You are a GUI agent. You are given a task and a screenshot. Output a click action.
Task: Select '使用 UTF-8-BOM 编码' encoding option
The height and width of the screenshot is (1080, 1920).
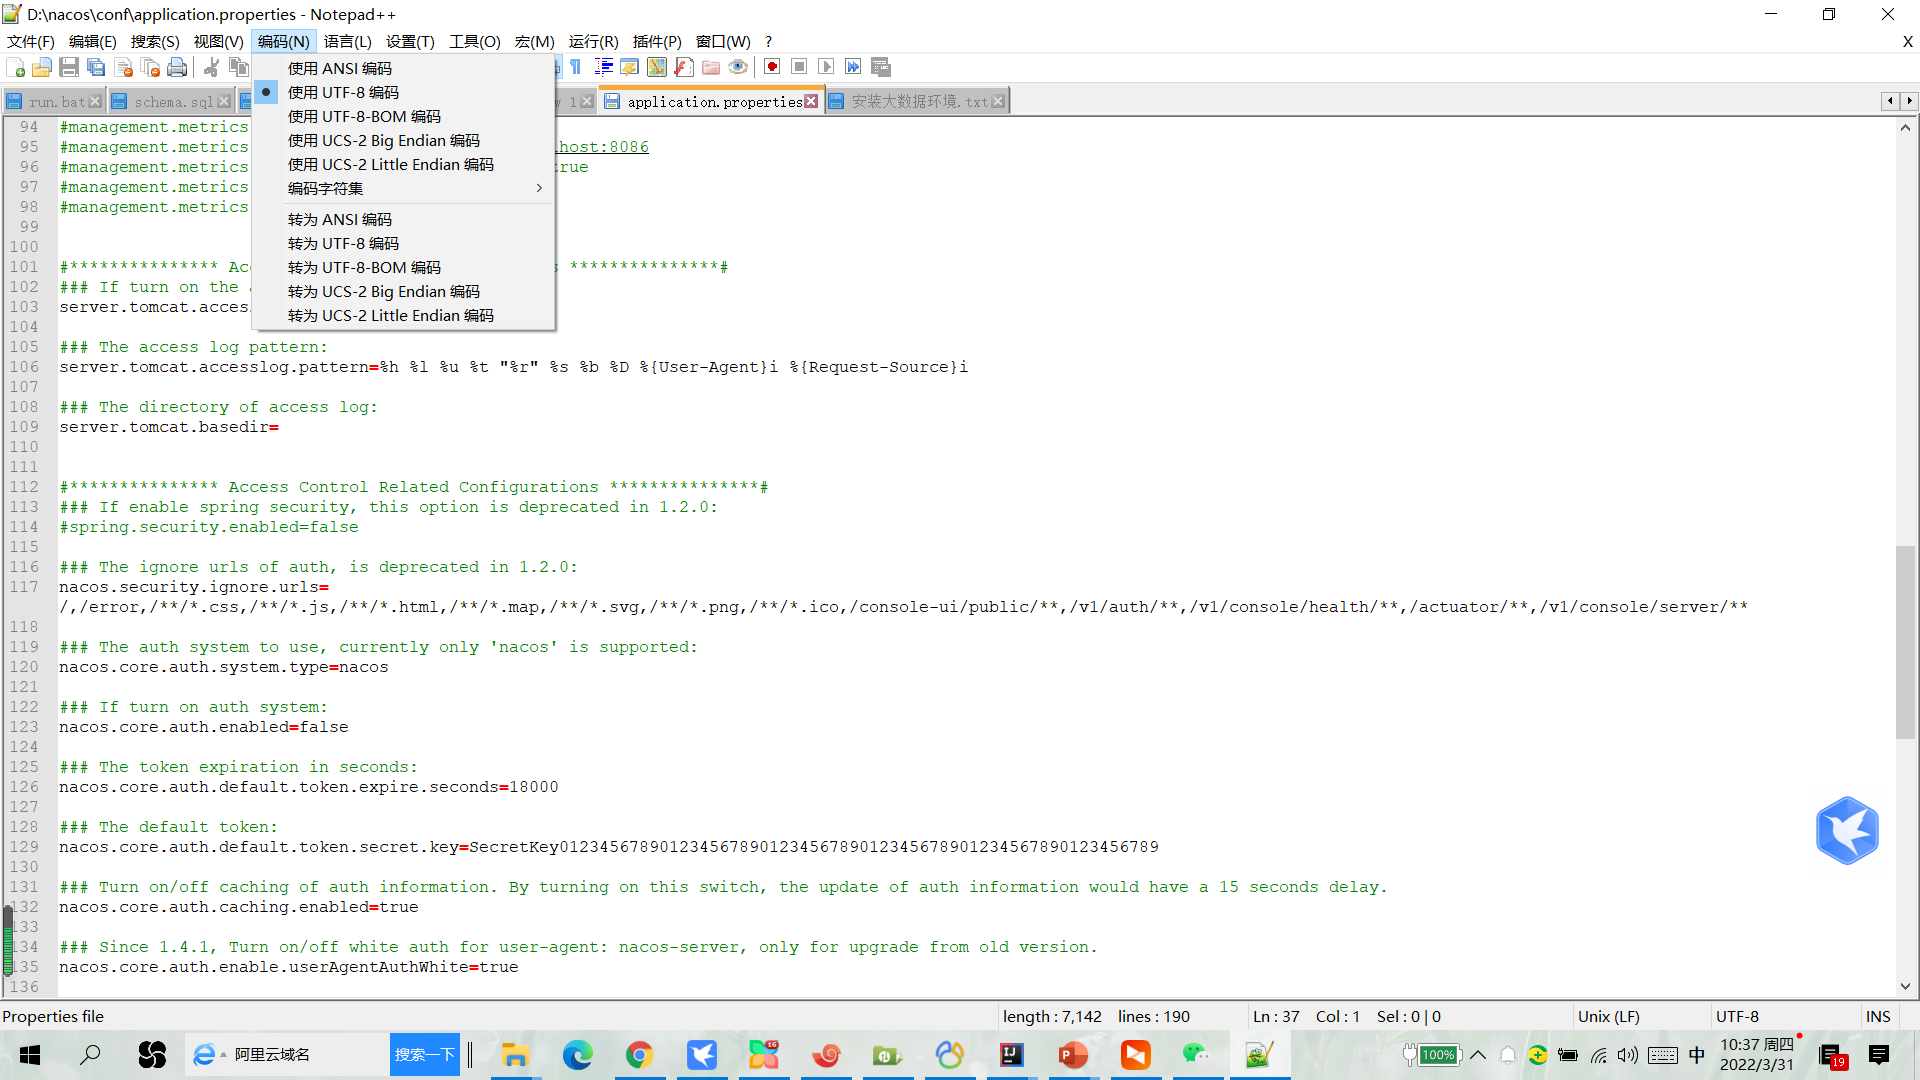[364, 116]
